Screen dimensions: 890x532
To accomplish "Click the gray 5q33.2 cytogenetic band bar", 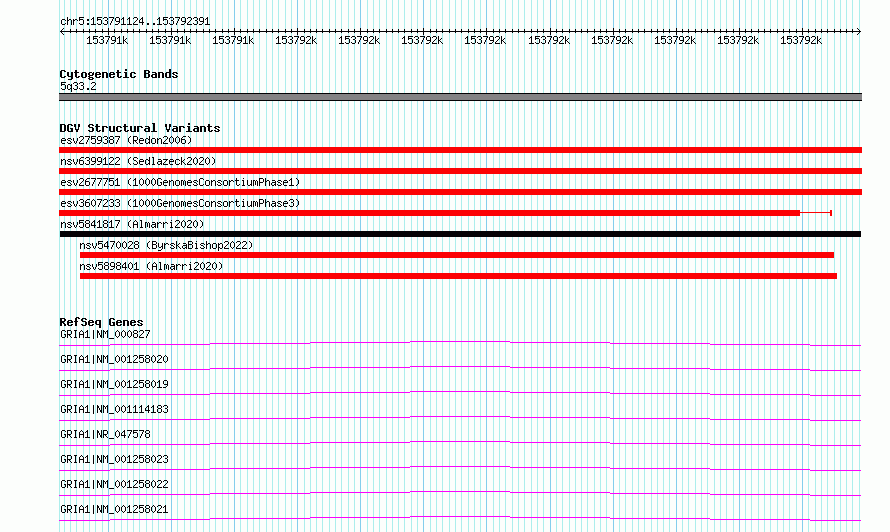I will click(460, 97).
